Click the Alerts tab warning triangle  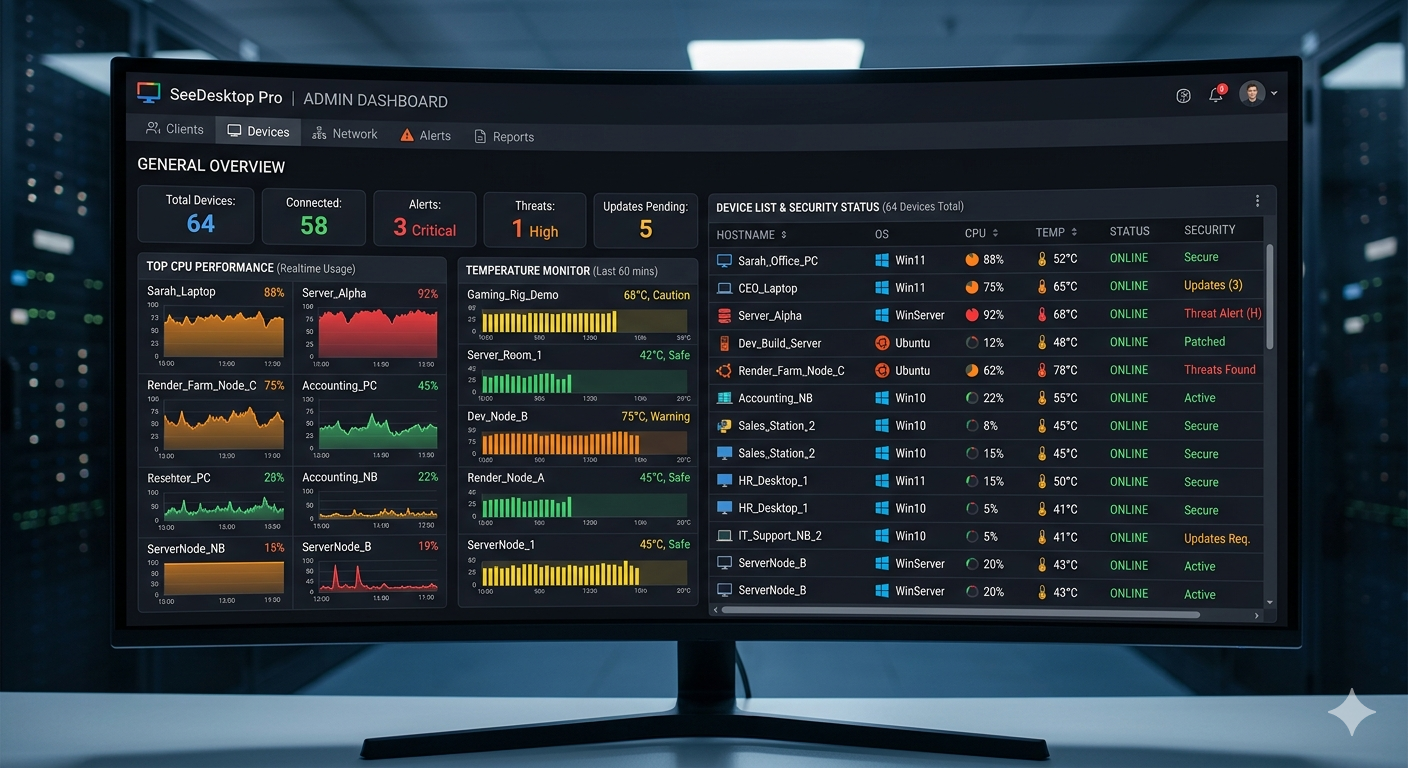pyautogui.click(x=407, y=135)
